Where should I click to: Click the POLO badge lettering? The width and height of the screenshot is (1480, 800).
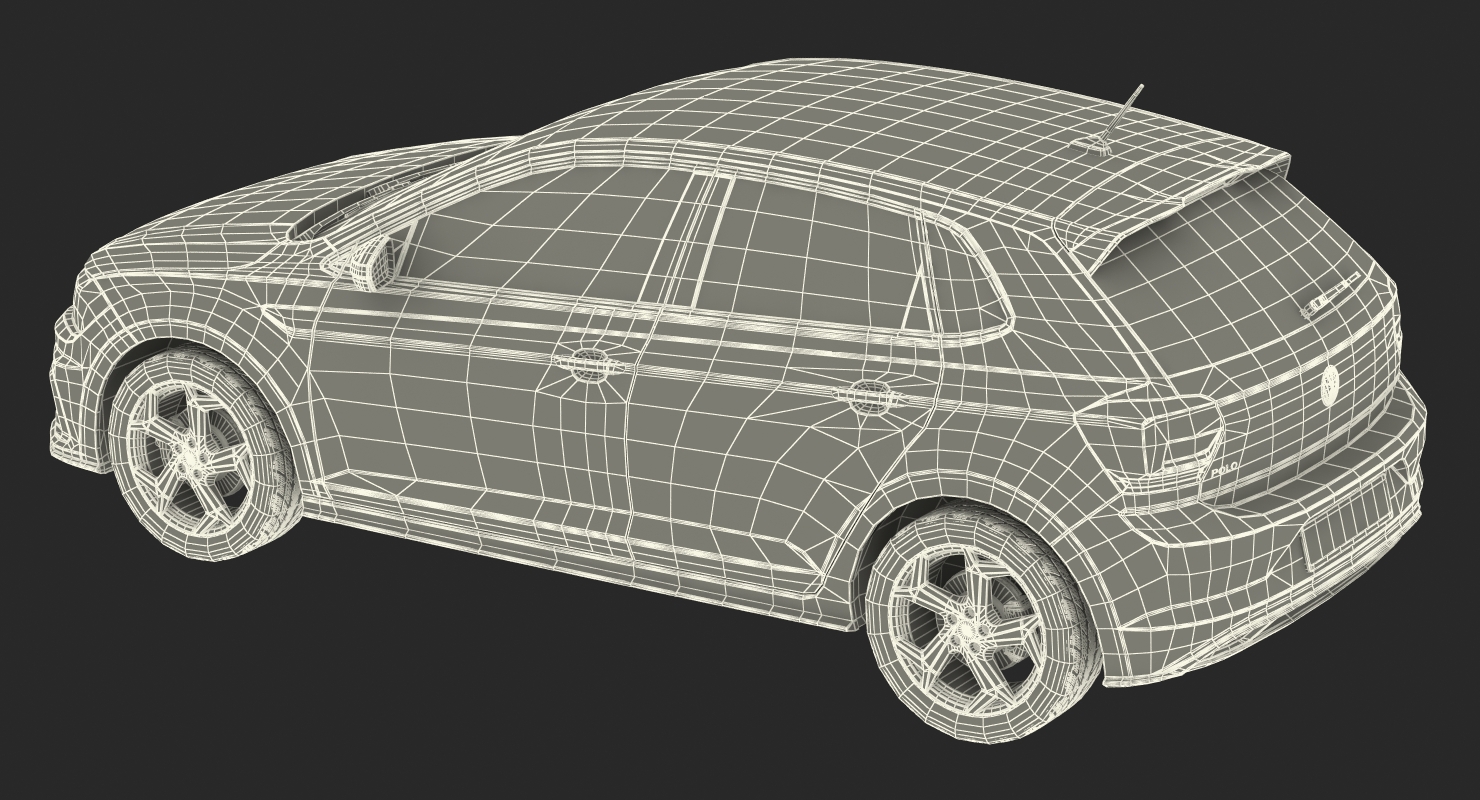(1224, 468)
